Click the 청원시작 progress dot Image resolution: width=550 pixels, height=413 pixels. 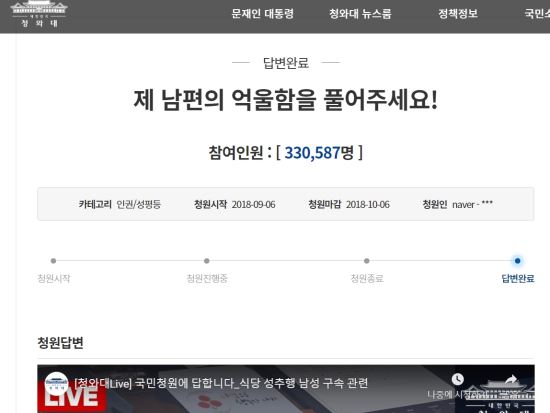pyautogui.click(x=53, y=261)
